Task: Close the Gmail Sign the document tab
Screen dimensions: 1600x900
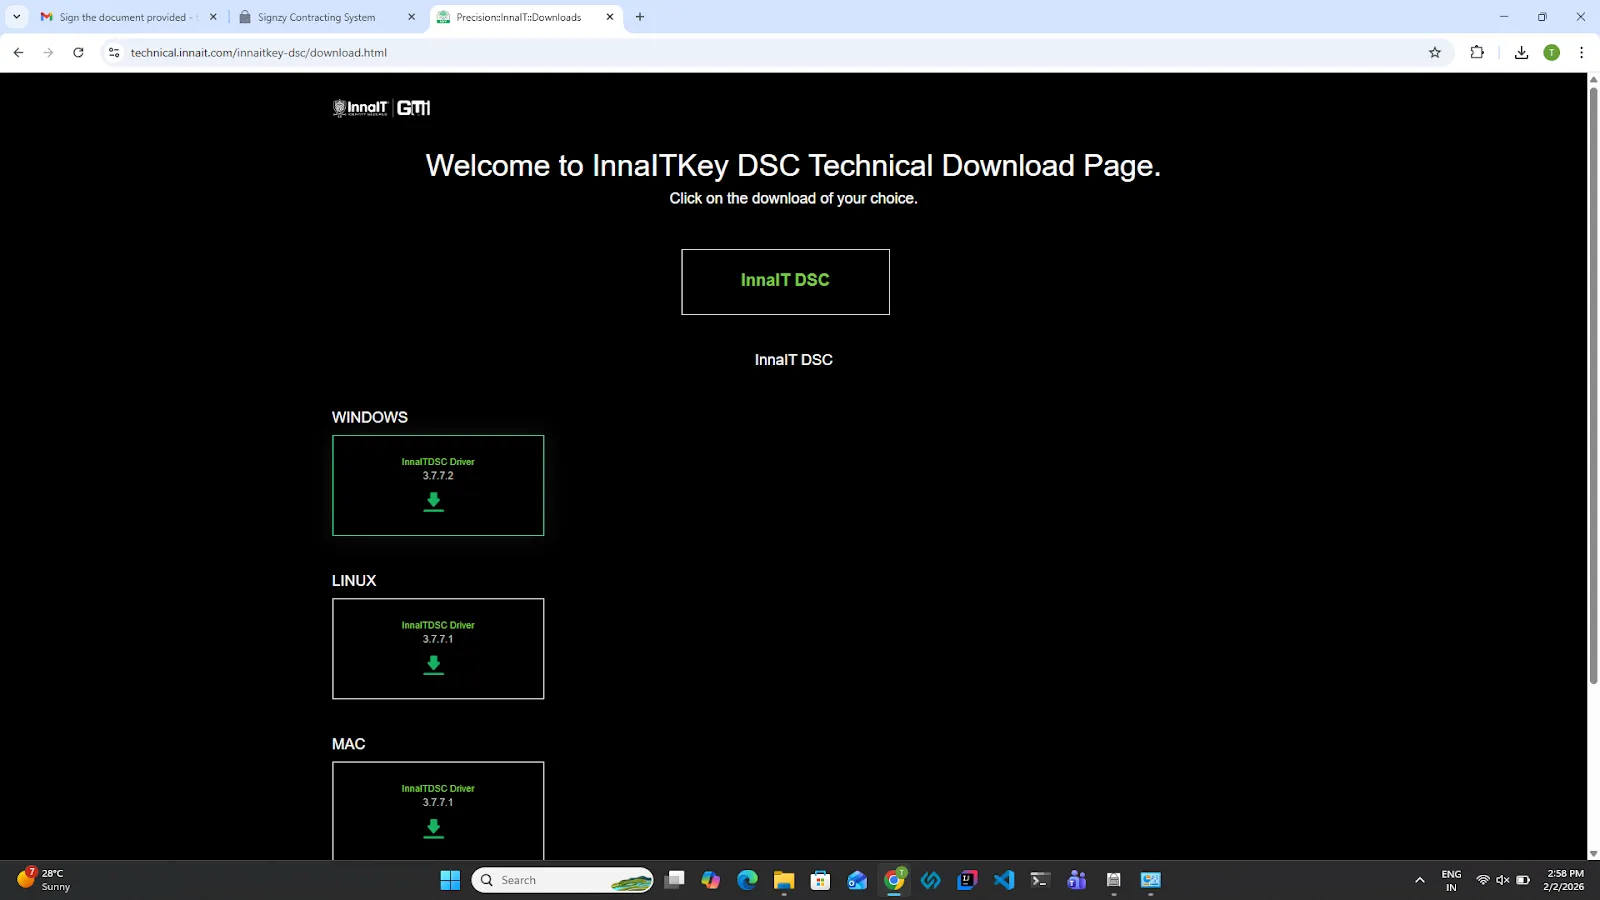Action: tap(213, 17)
